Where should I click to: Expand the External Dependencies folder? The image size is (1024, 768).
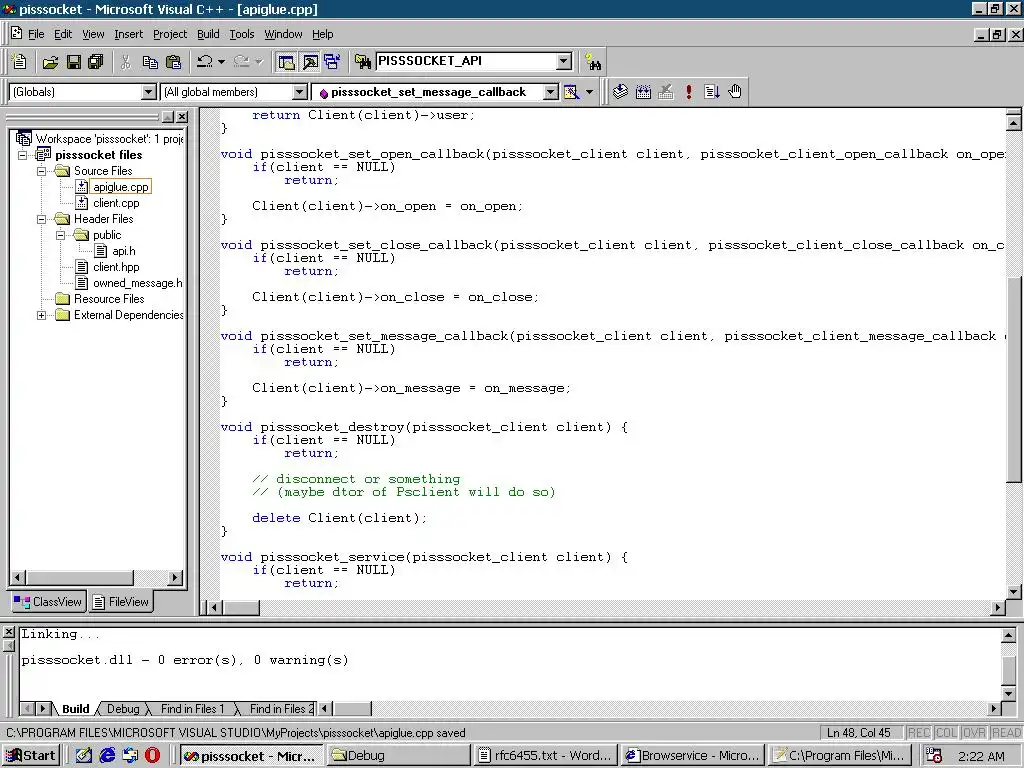pos(42,315)
